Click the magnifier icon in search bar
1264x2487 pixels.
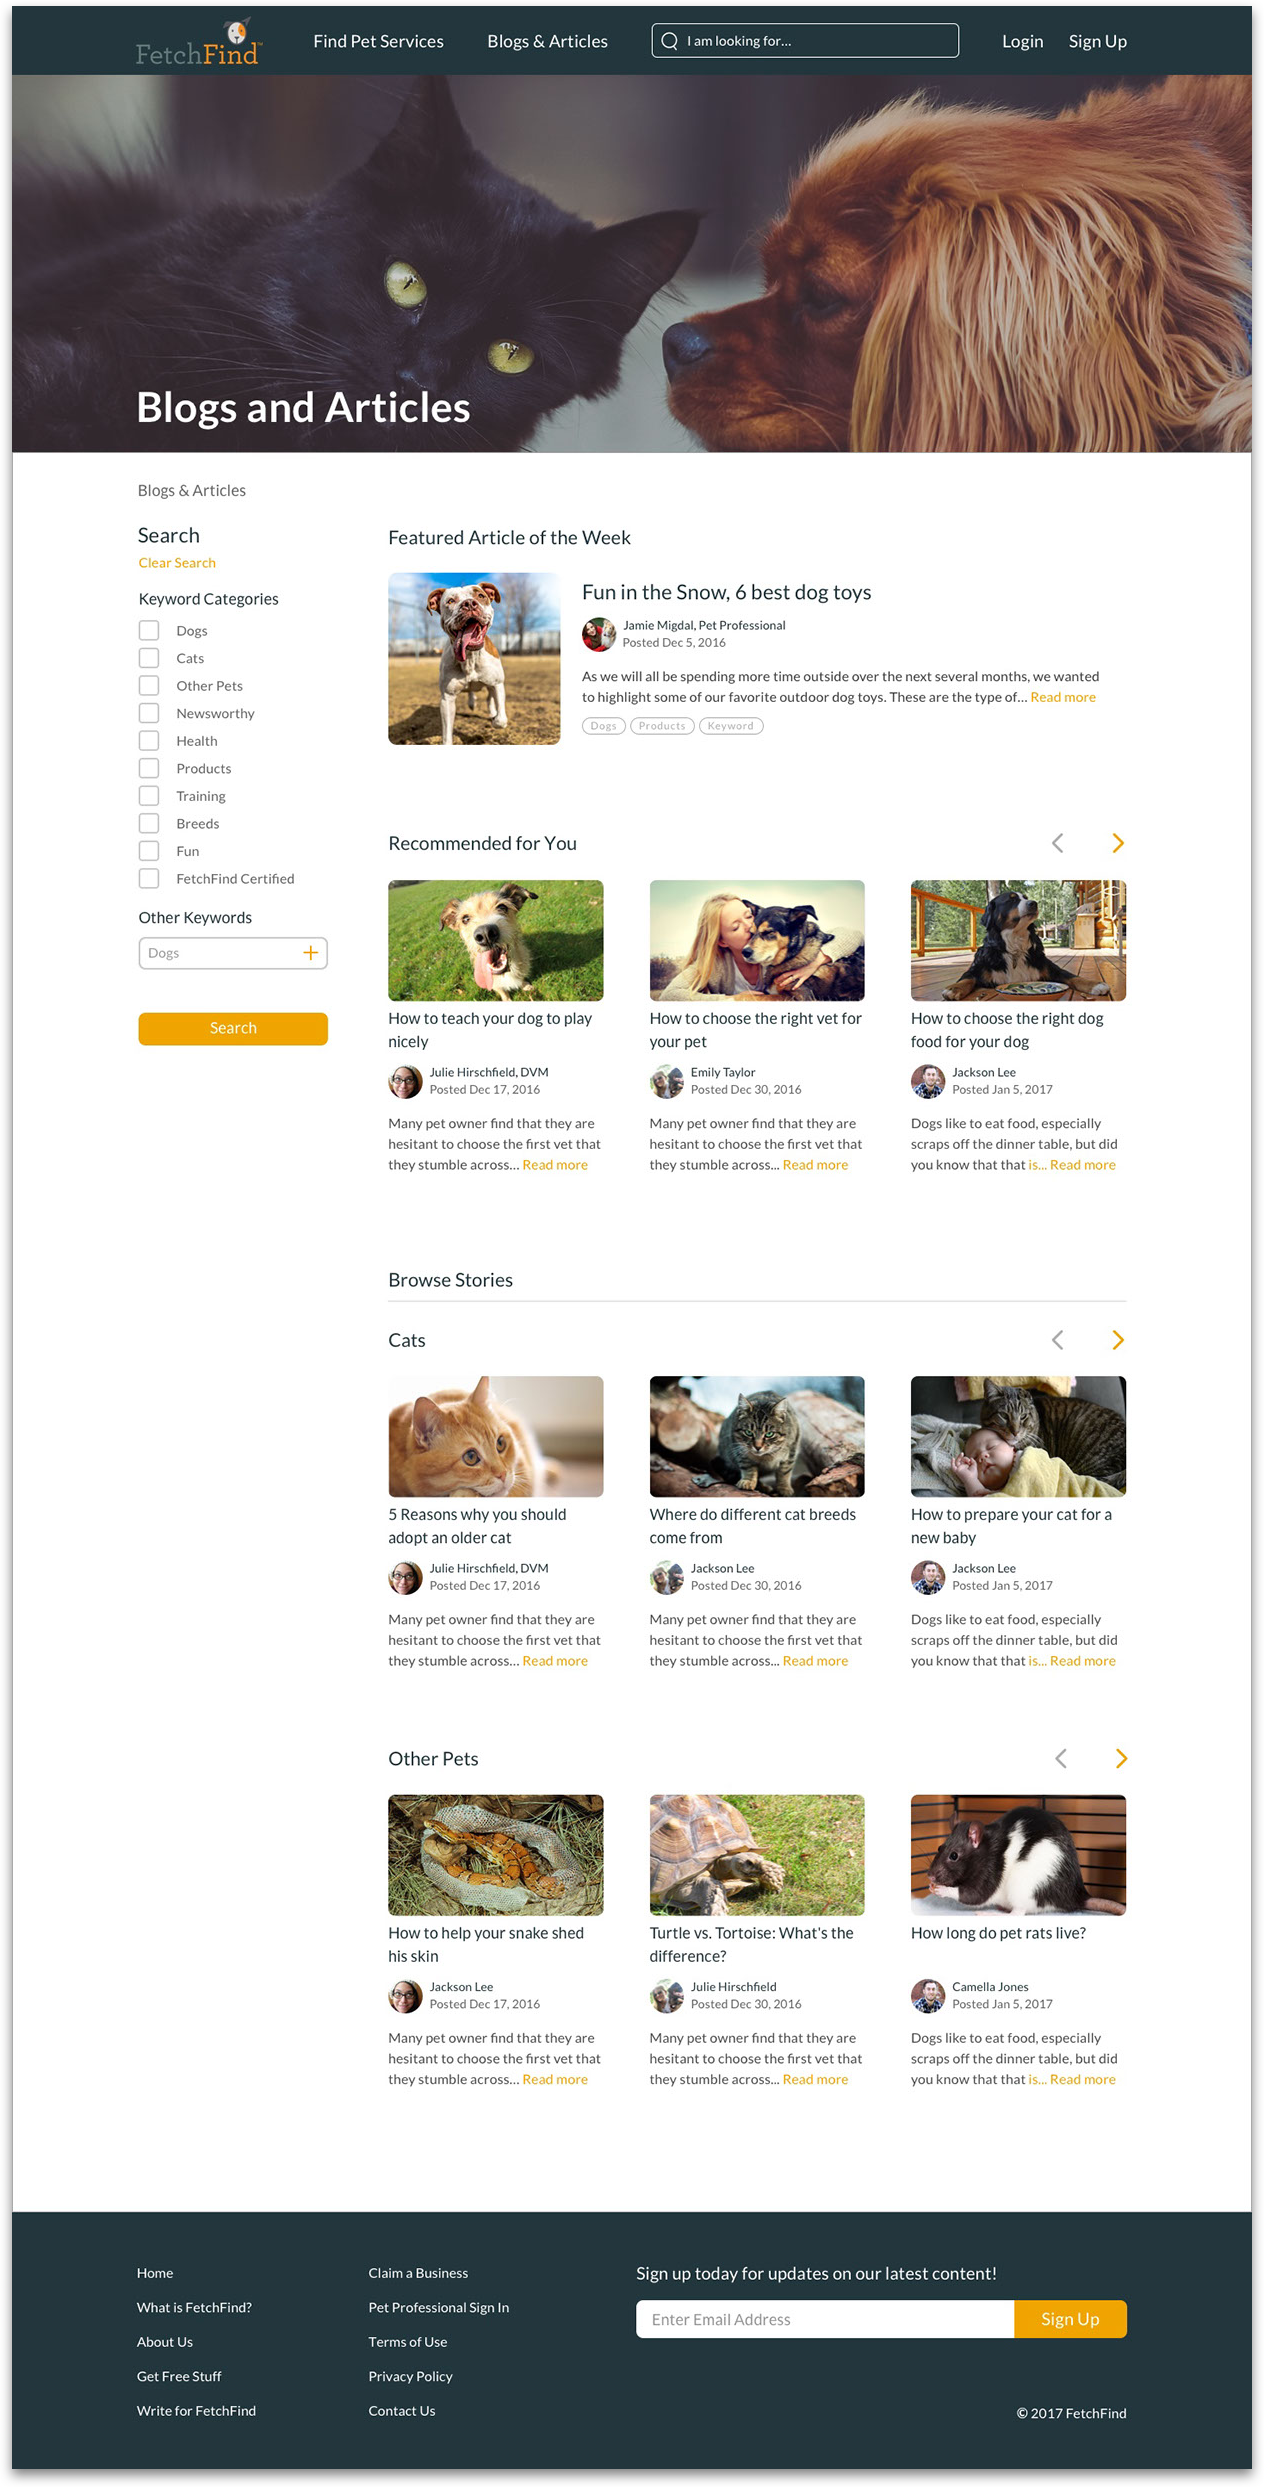[670, 41]
